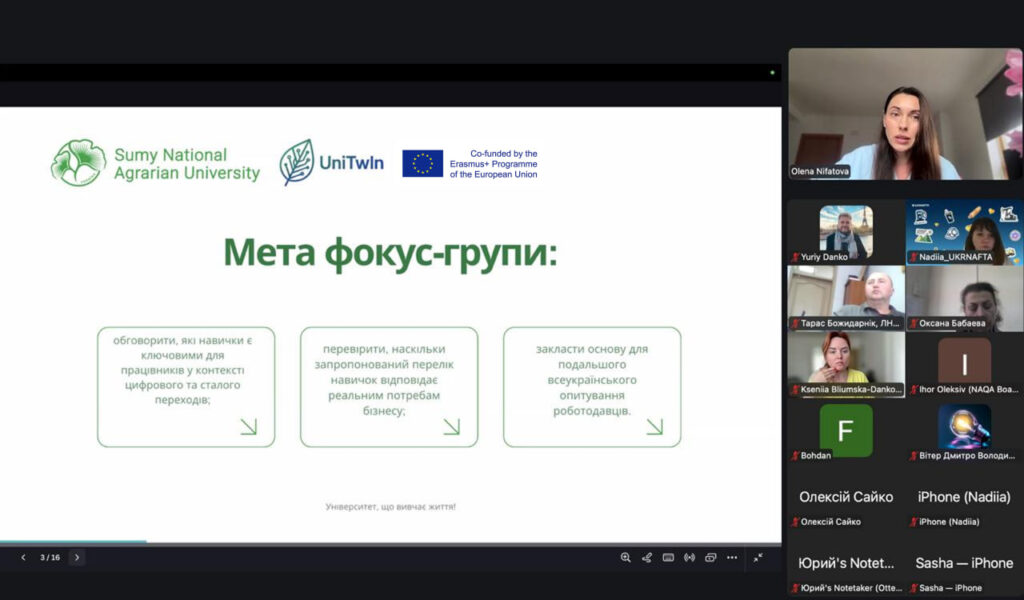
Task: Click the 3 / 16 slide counter
Action: click(x=50, y=557)
